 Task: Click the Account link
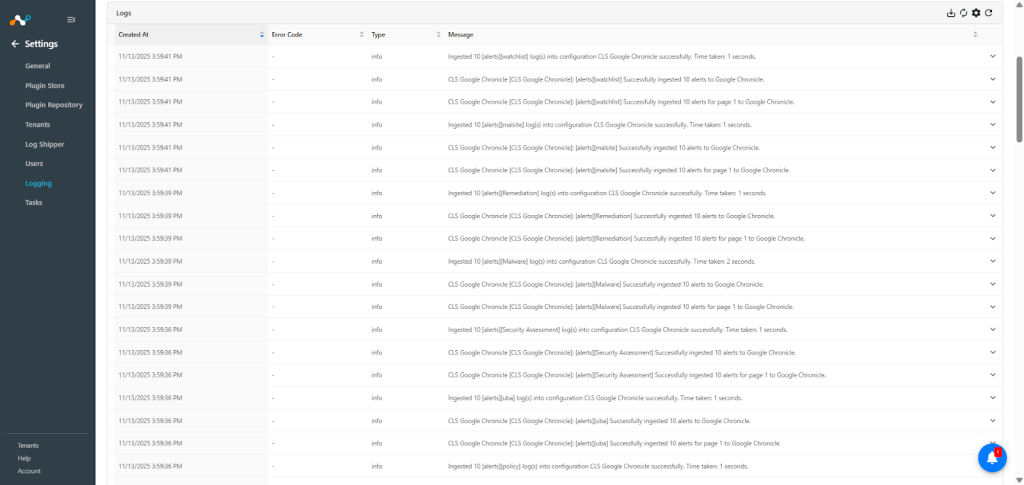coord(29,471)
